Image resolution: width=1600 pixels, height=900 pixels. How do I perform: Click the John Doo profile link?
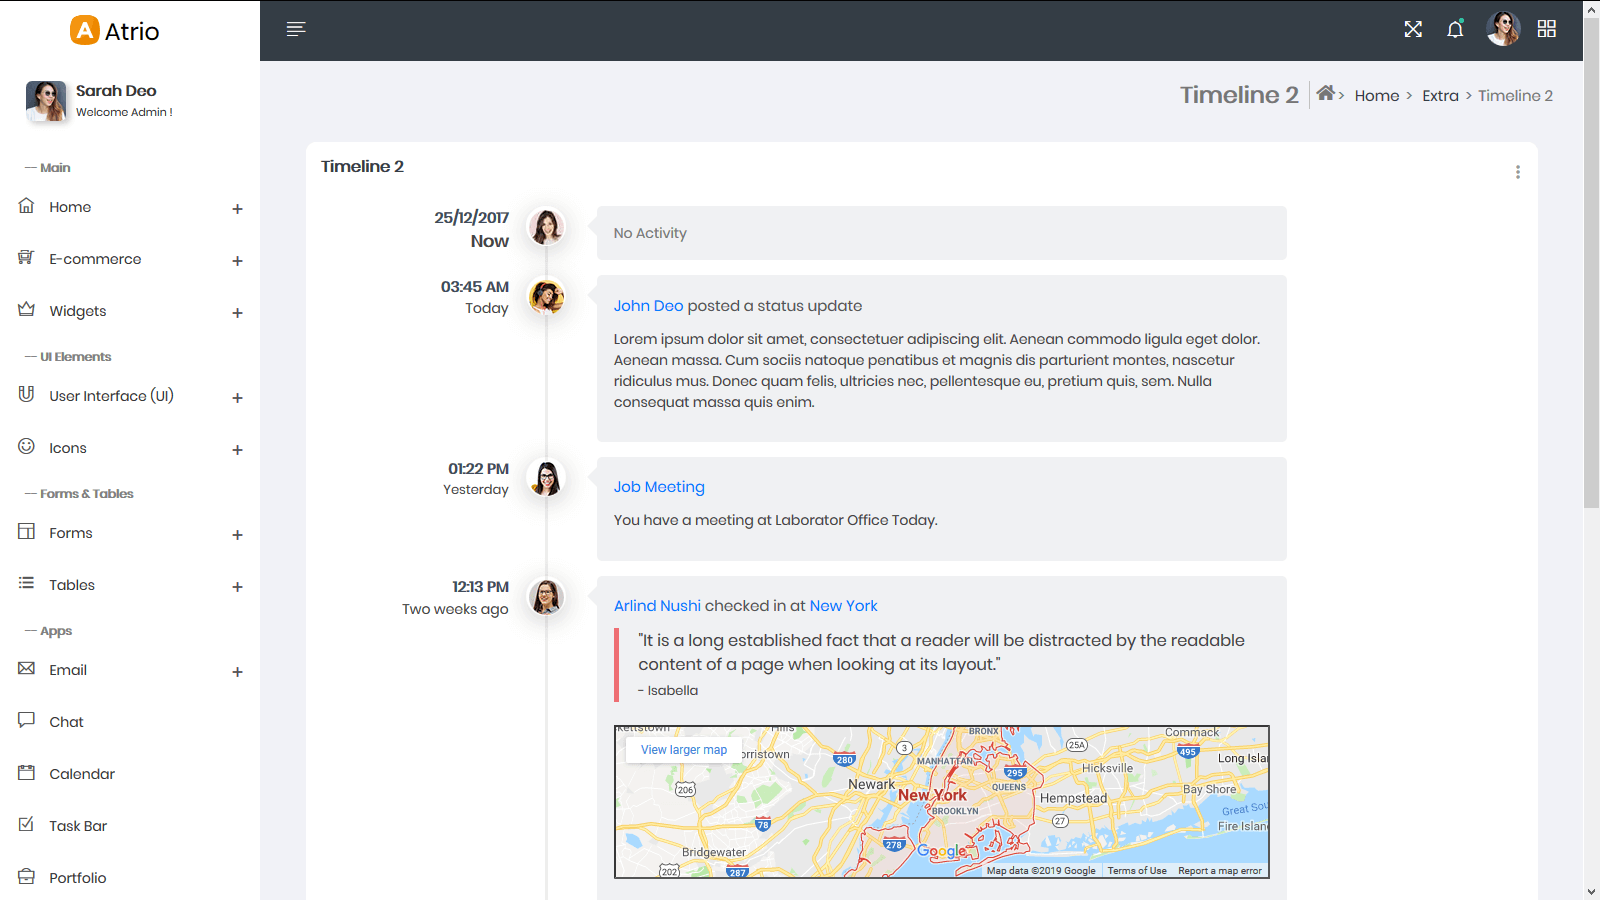[x=648, y=306]
